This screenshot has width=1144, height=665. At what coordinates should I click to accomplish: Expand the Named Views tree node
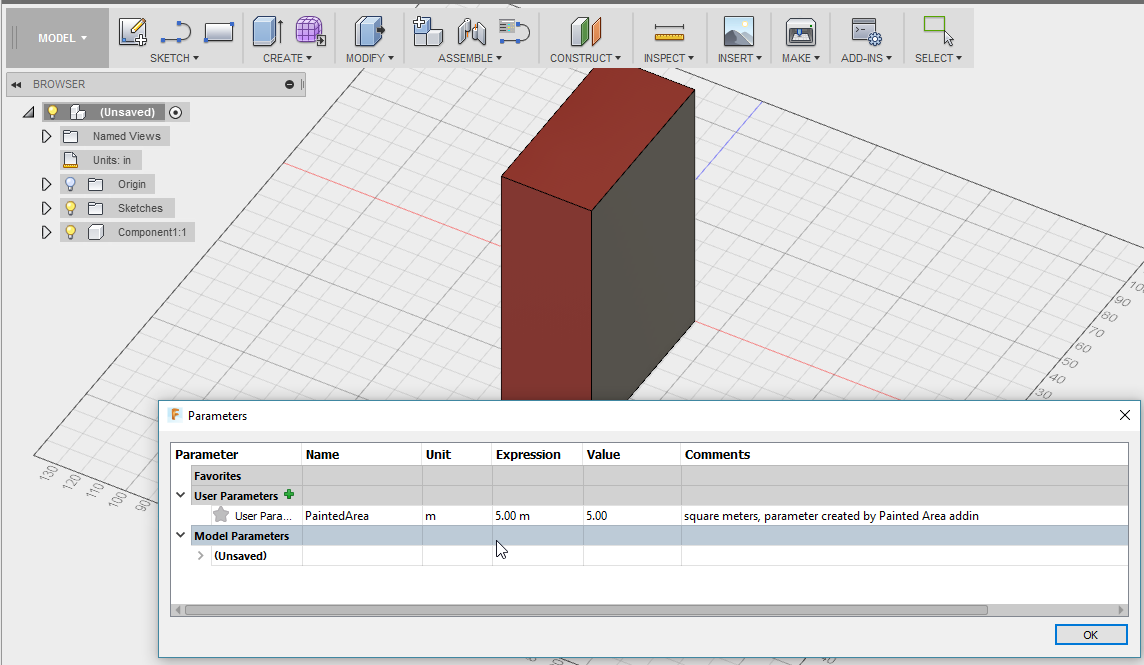click(x=46, y=136)
